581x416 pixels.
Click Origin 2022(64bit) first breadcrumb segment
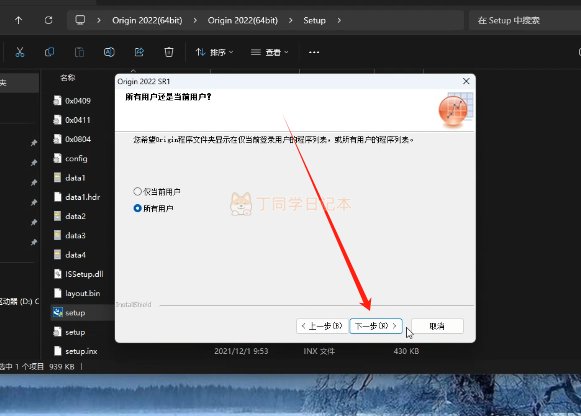(x=147, y=20)
